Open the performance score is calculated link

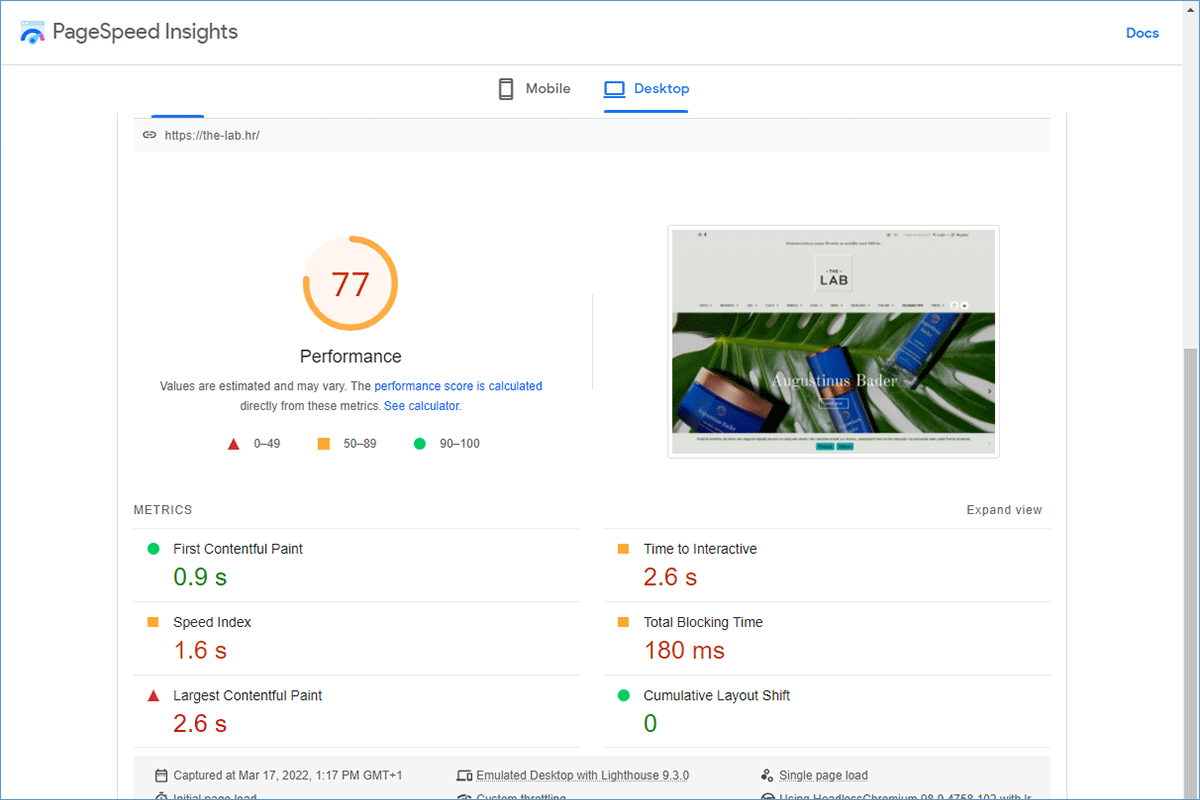click(x=458, y=386)
